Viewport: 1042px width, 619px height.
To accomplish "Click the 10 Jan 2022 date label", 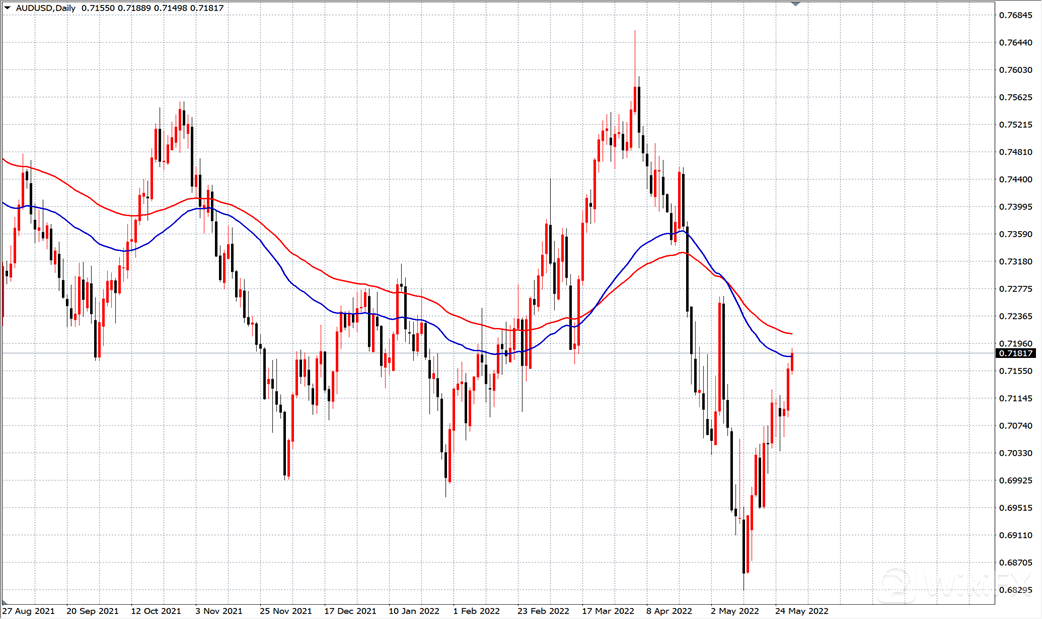I will click(414, 609).
